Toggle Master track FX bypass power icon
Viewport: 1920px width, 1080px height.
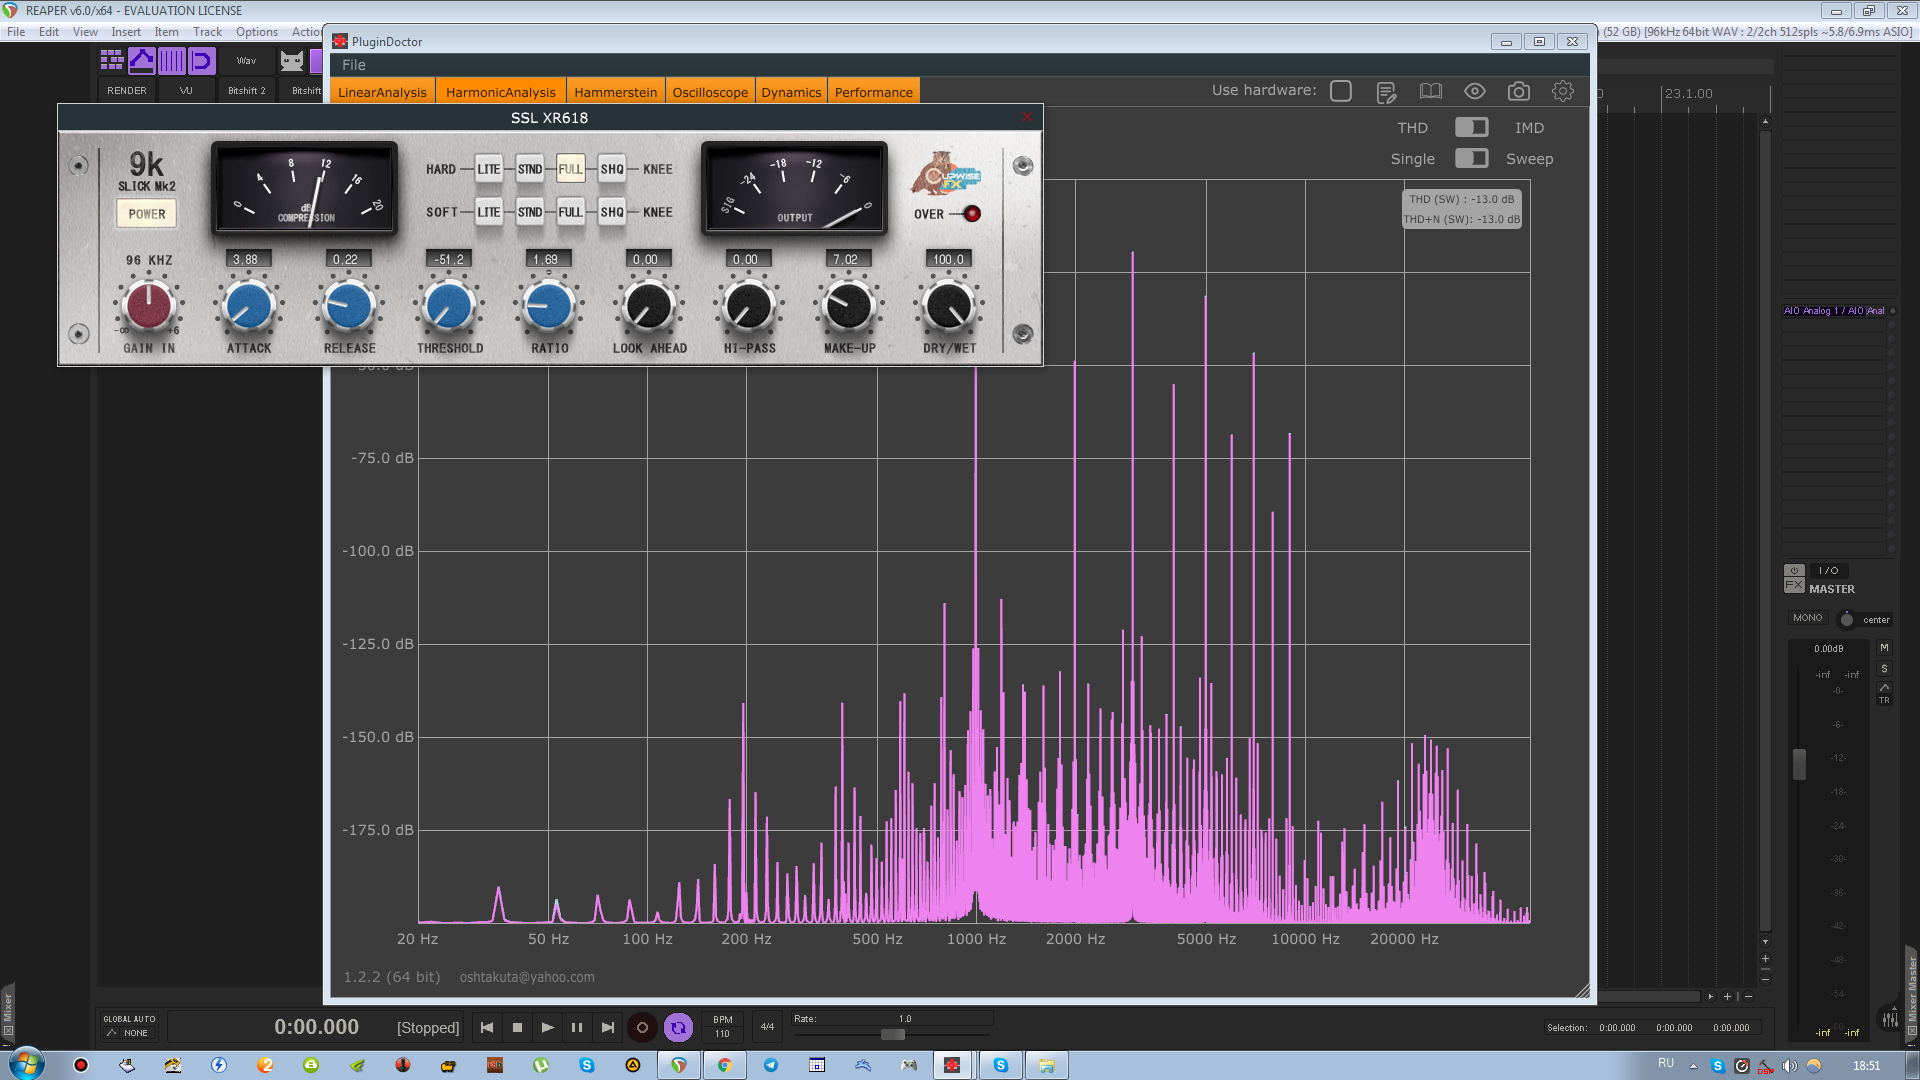tap(1794, 570)
